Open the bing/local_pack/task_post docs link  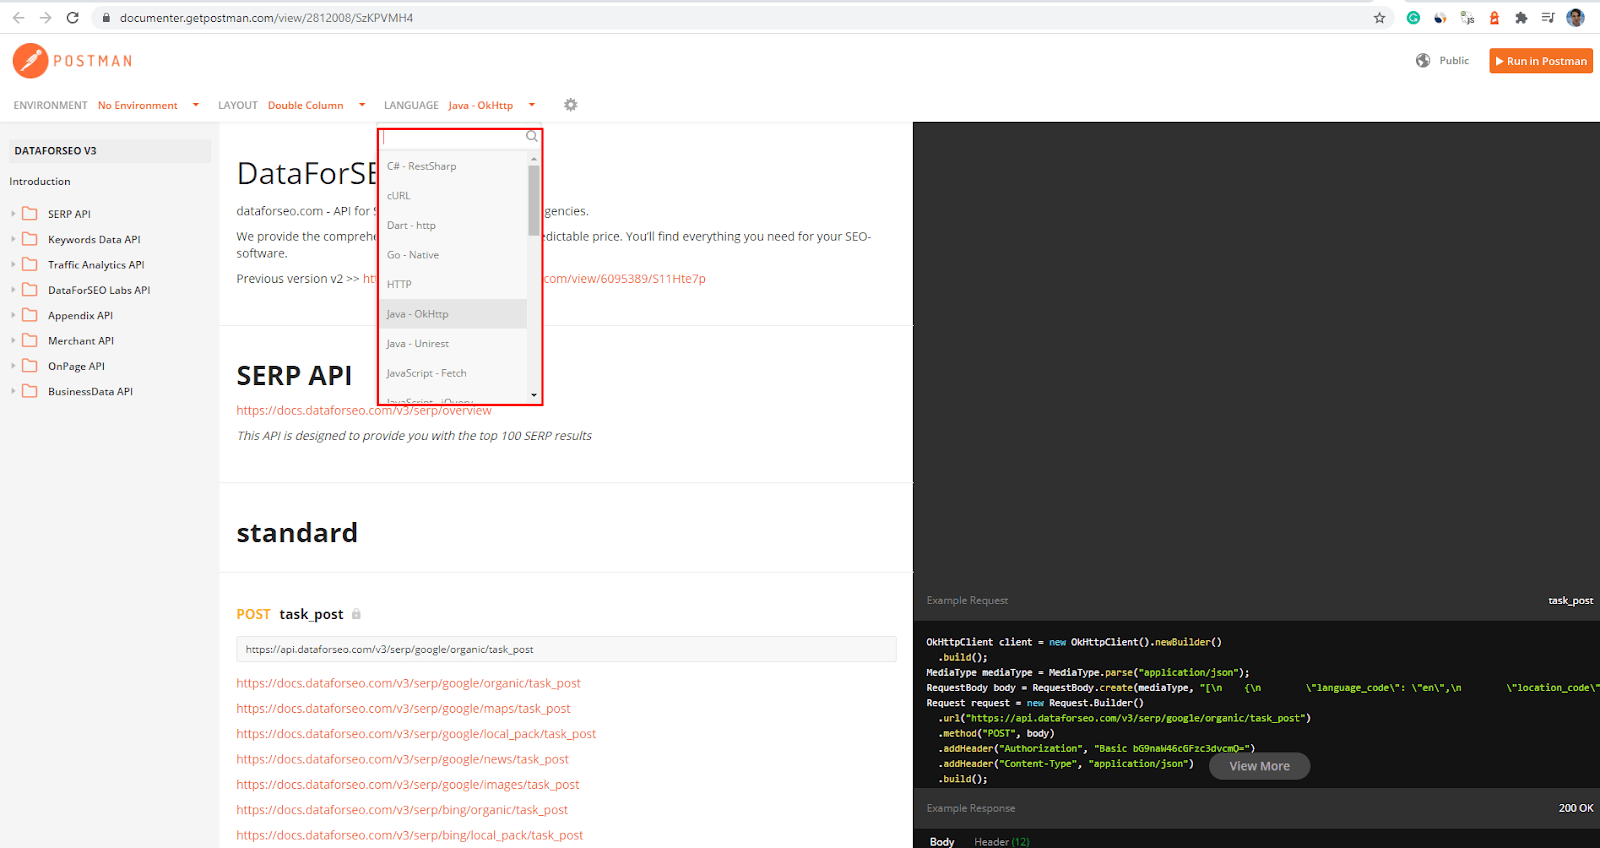tap(410, 835)
